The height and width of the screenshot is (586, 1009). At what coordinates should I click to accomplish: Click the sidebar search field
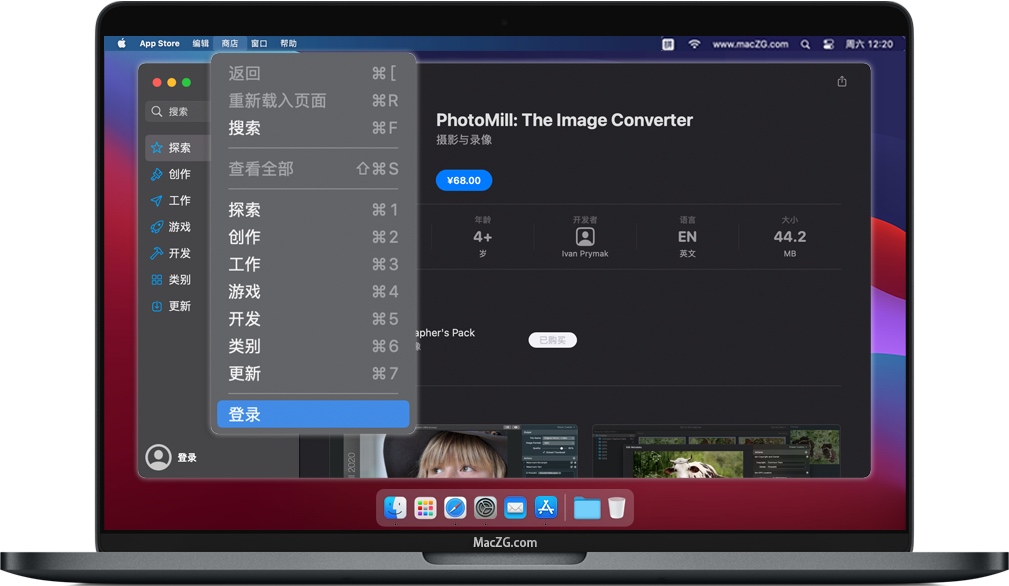click(x=178, y=111)
